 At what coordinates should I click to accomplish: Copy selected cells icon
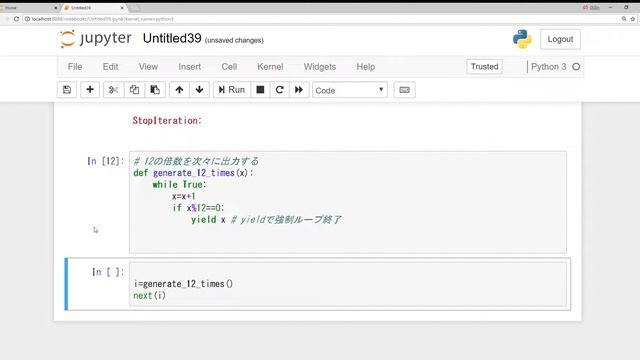[x=134, y=90]
